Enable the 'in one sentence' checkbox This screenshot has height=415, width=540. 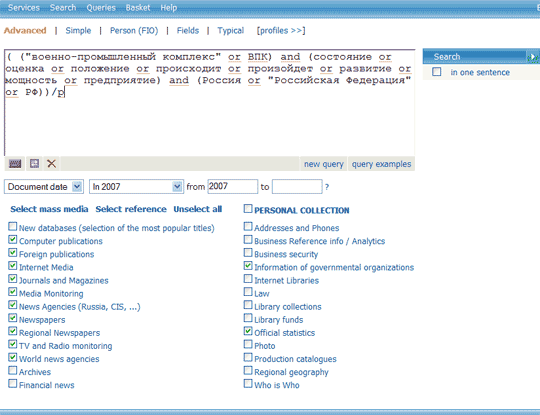[437, 72]
